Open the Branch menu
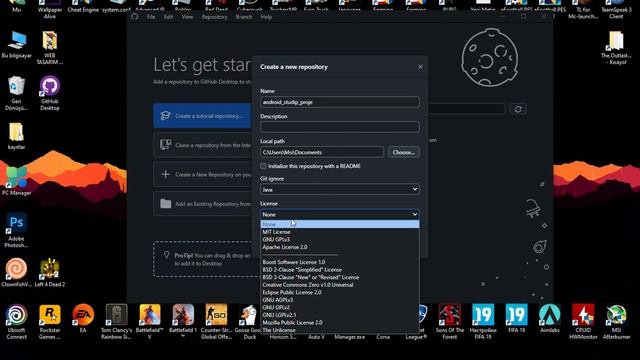This screenshot has width=640, height=360. (244, 17)
